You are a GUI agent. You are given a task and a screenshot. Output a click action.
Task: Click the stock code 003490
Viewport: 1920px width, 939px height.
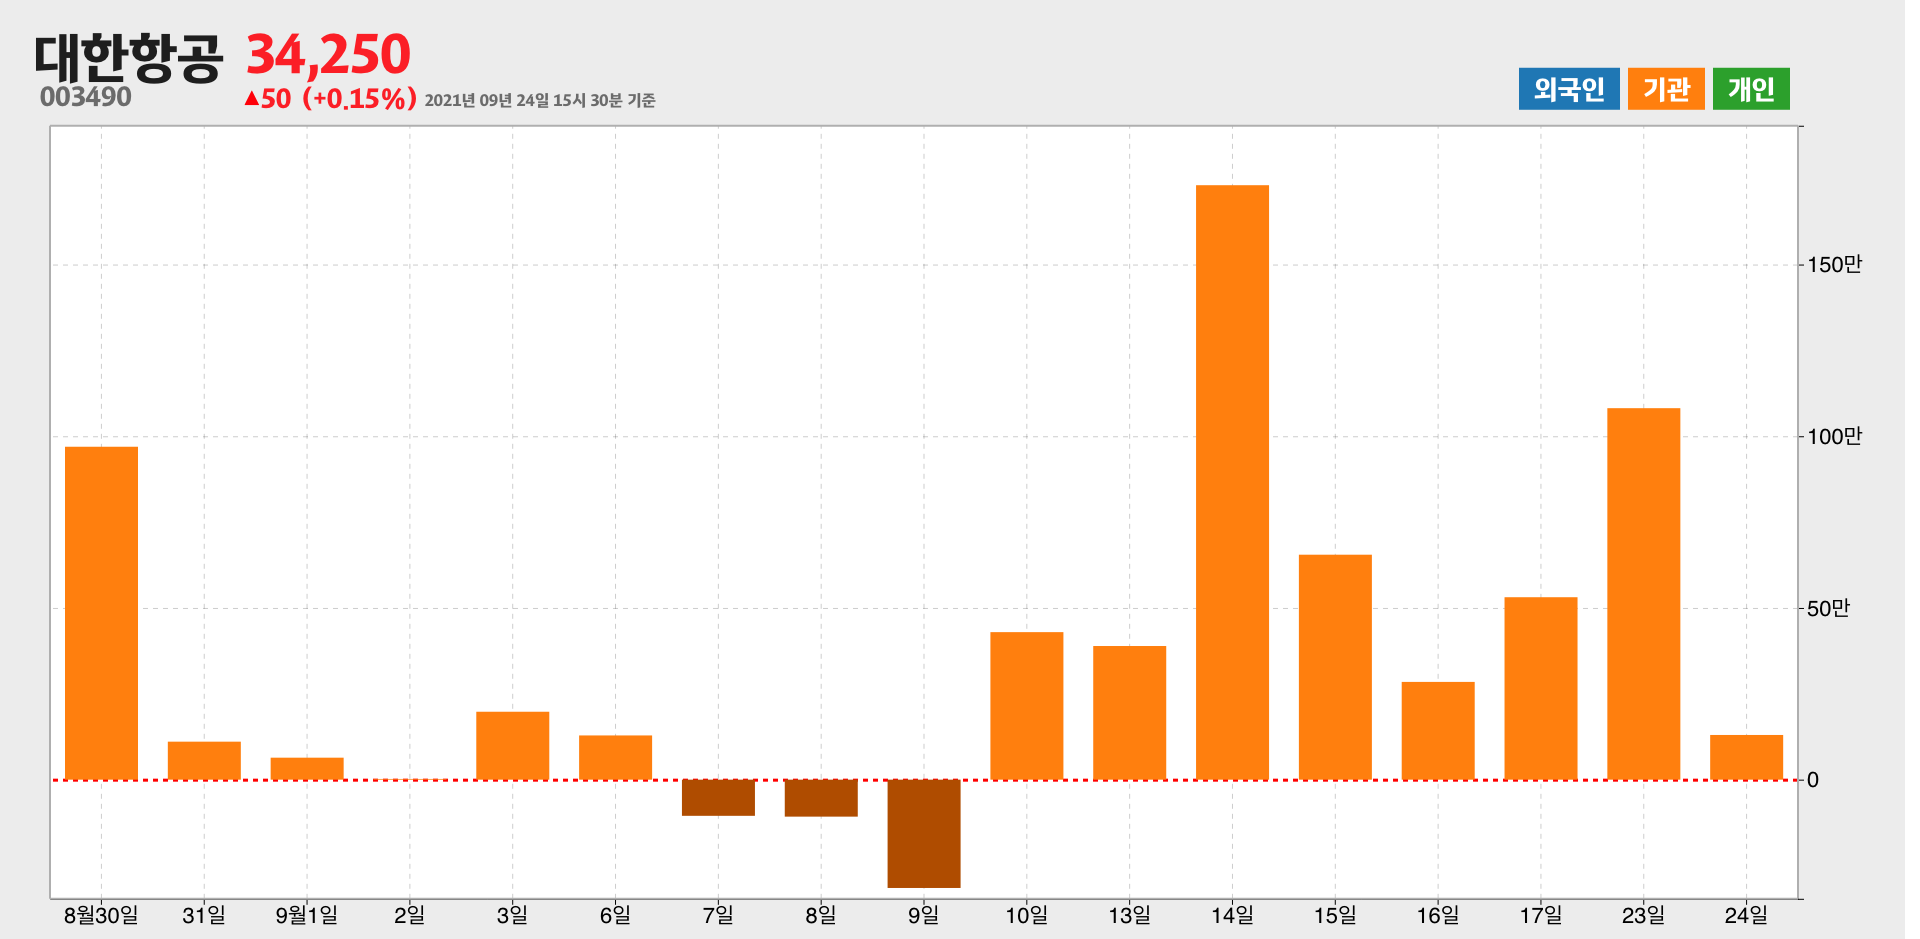(86, 97)
